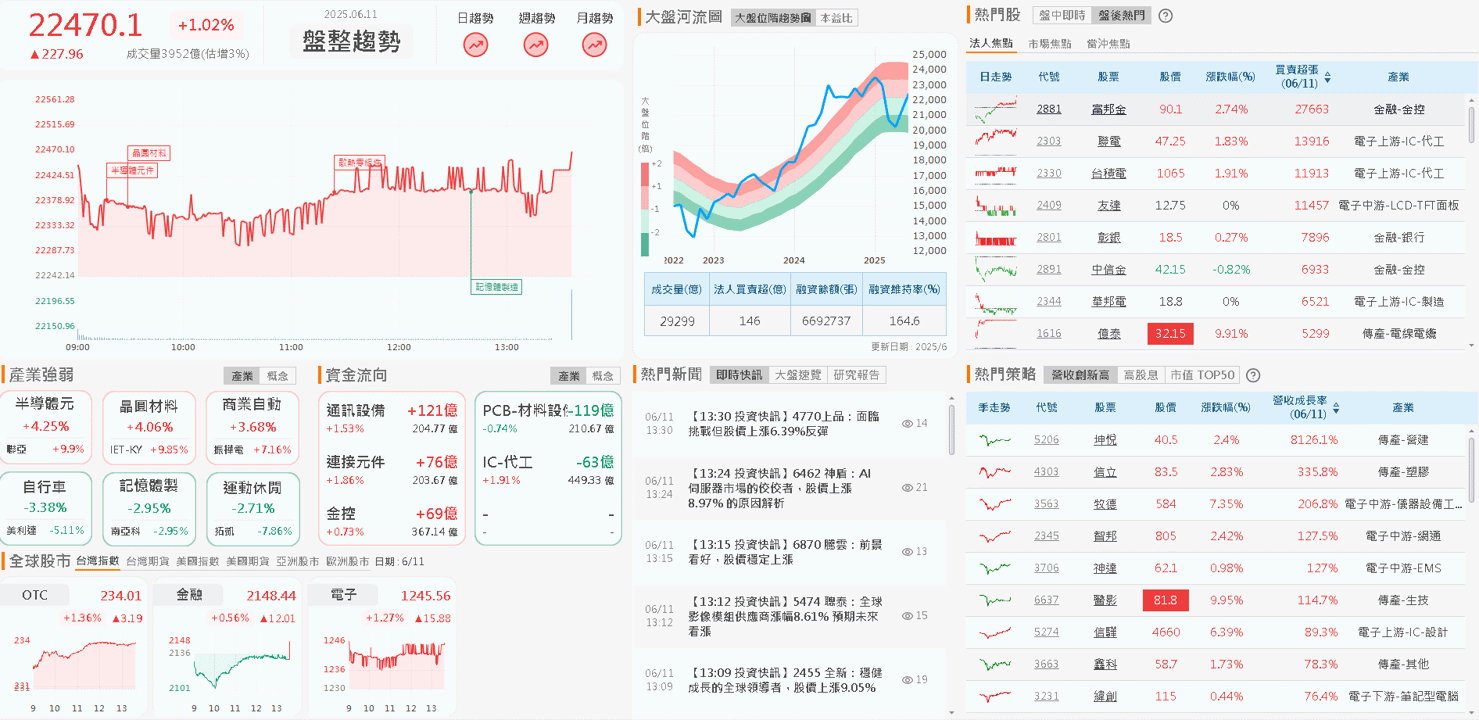
Task: Select 營收創新高 strategy tab
Action: [x=1079, y=375]
